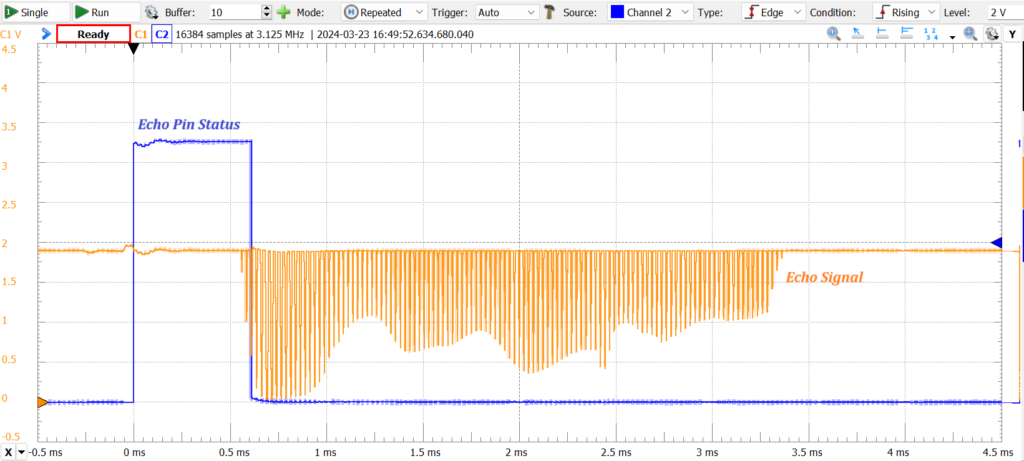Open the buffer settings gear icon
The height and width of the screenshot is (461, 1024).
click(152, 13)
